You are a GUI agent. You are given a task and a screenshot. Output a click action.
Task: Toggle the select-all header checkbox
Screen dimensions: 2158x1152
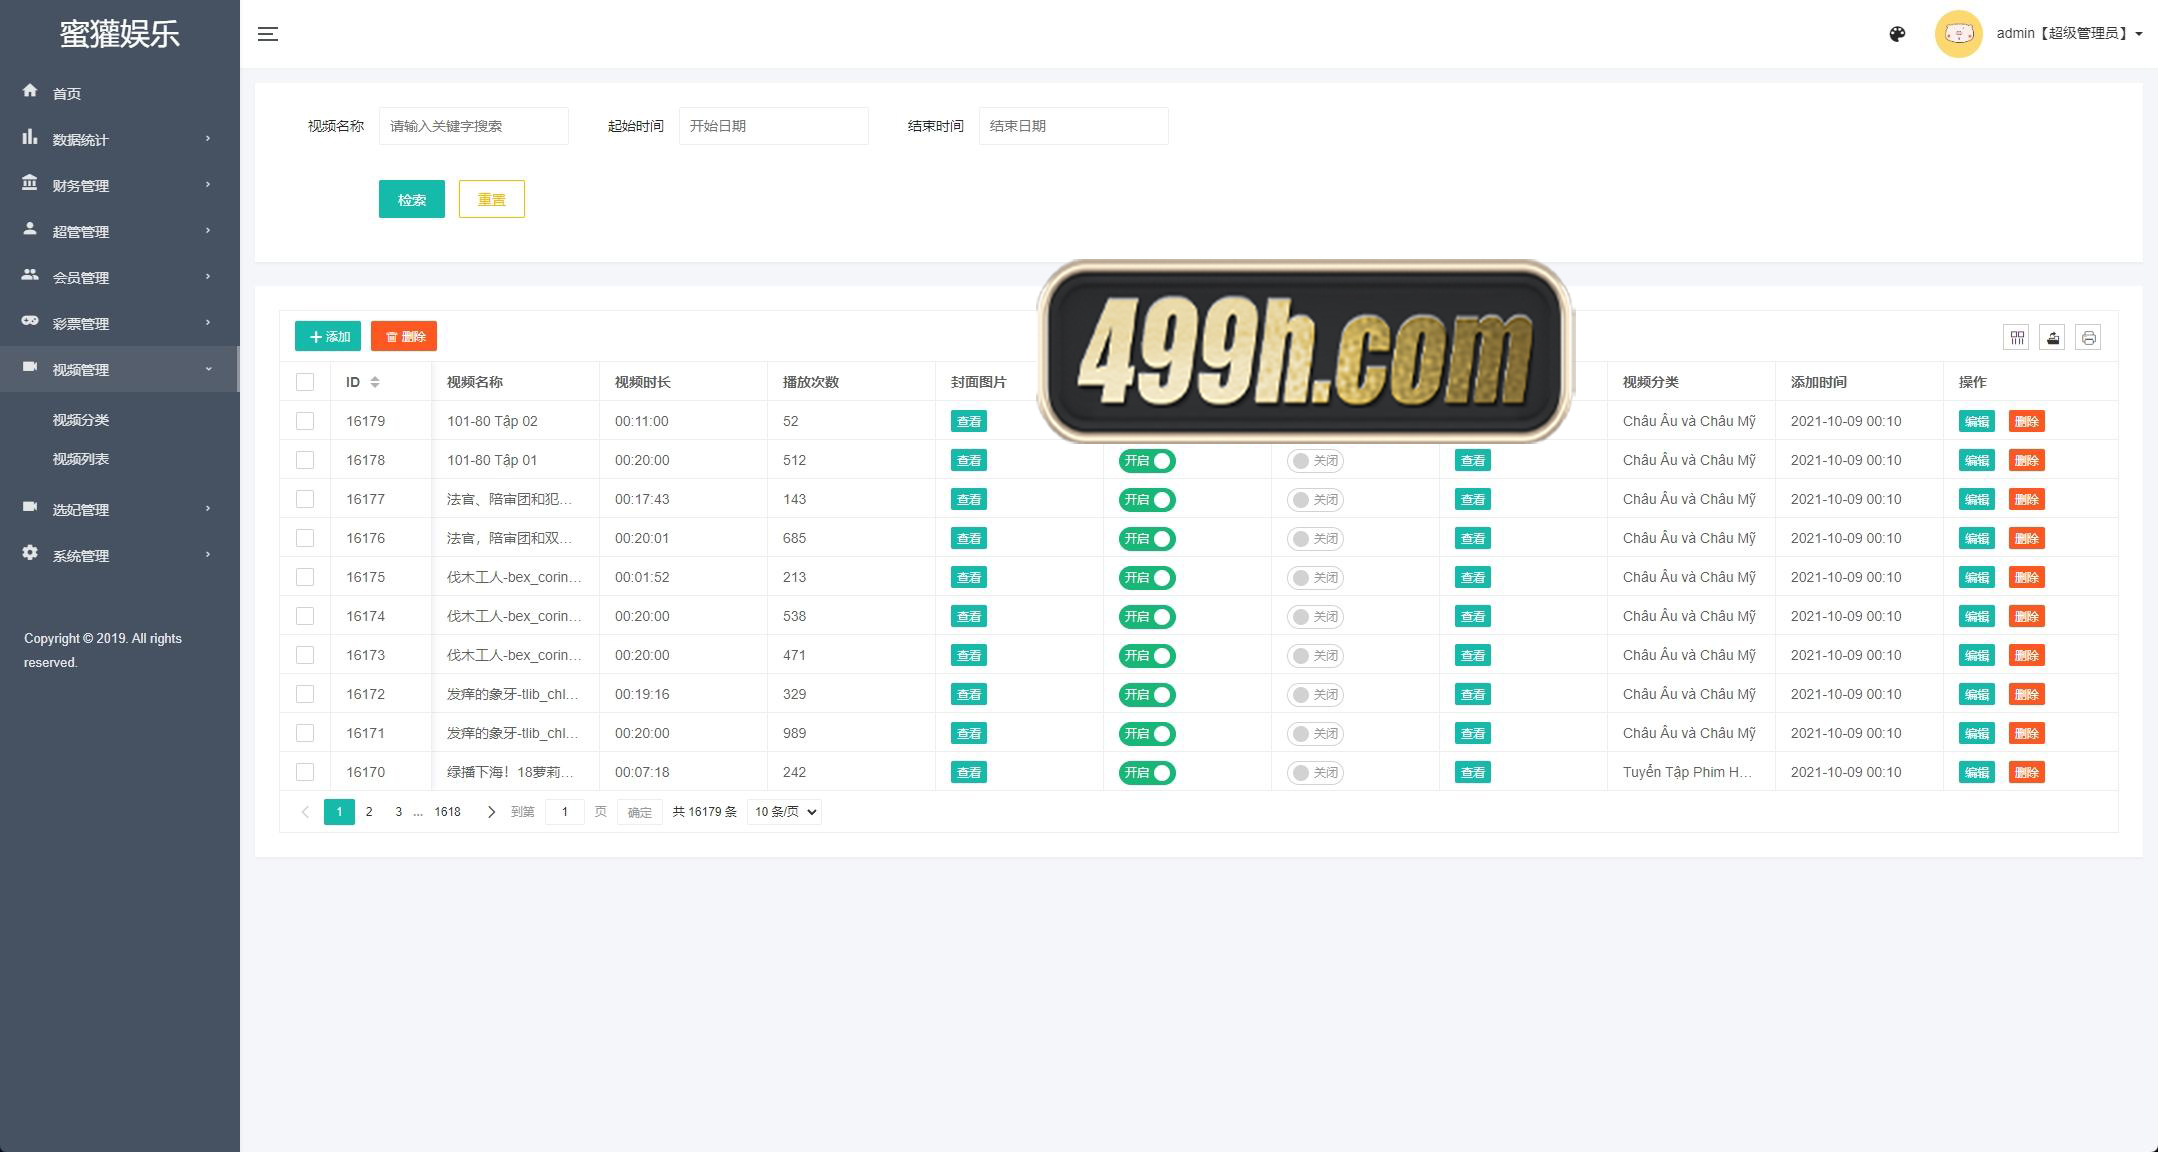click(x=305, y=382)
